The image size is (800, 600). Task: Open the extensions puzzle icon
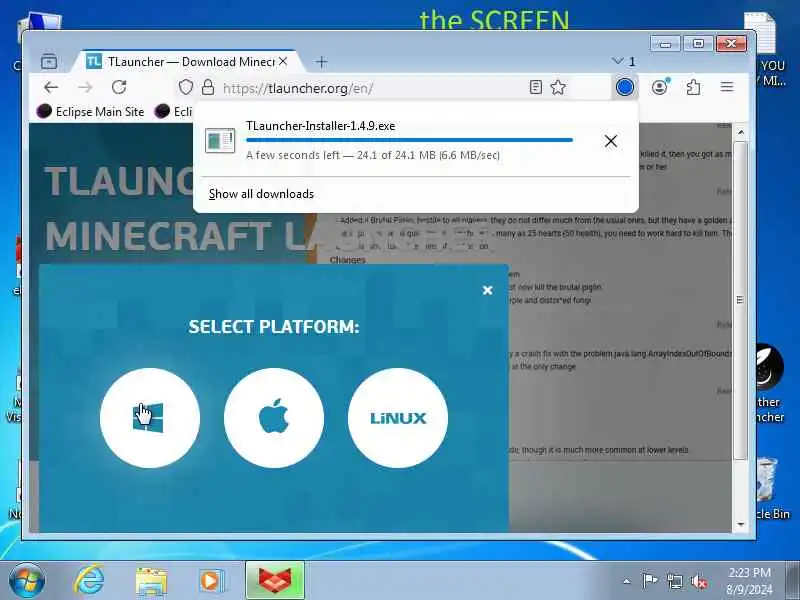pyautogui.click(x=693, y=87)
